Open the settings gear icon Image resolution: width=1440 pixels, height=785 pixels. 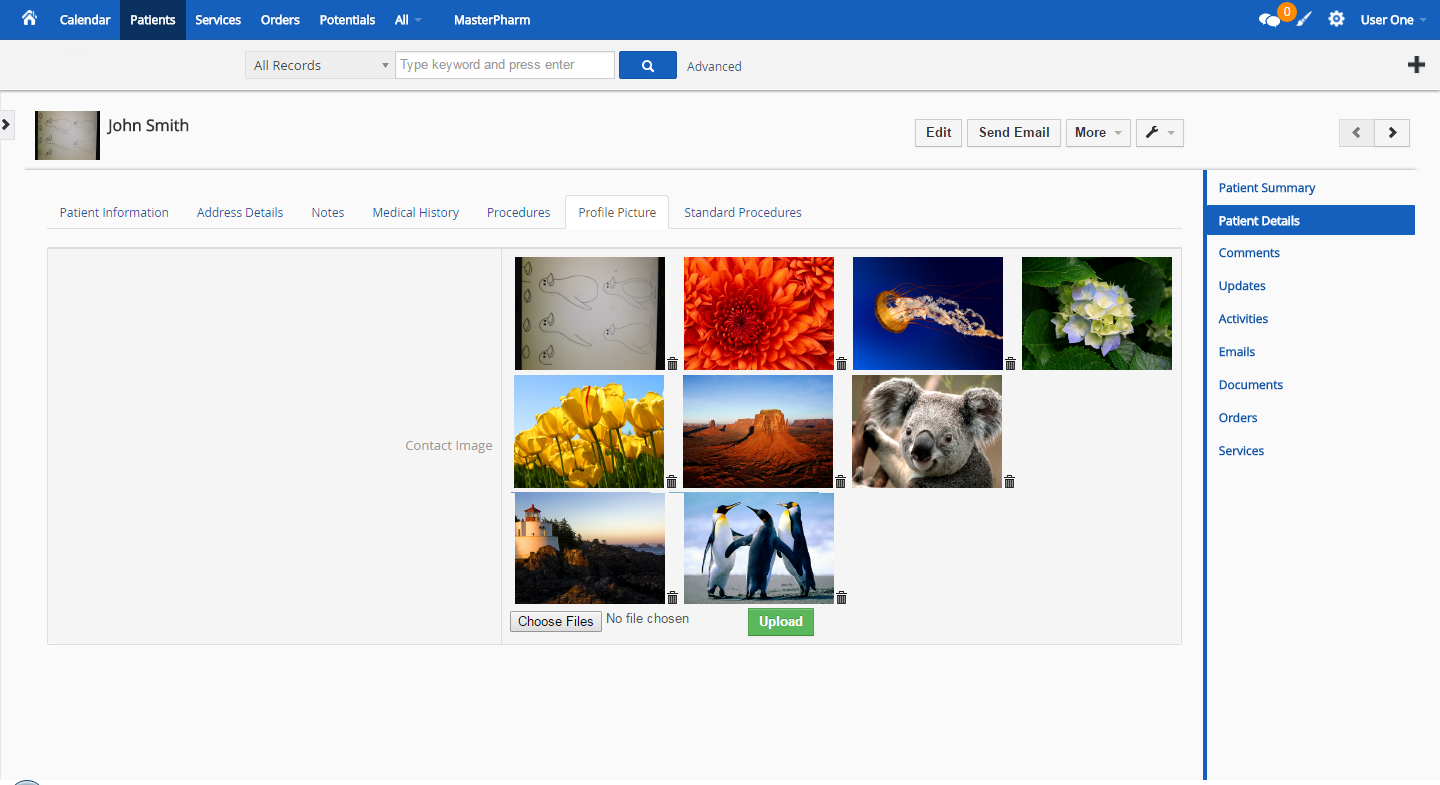click(1336, 19)
